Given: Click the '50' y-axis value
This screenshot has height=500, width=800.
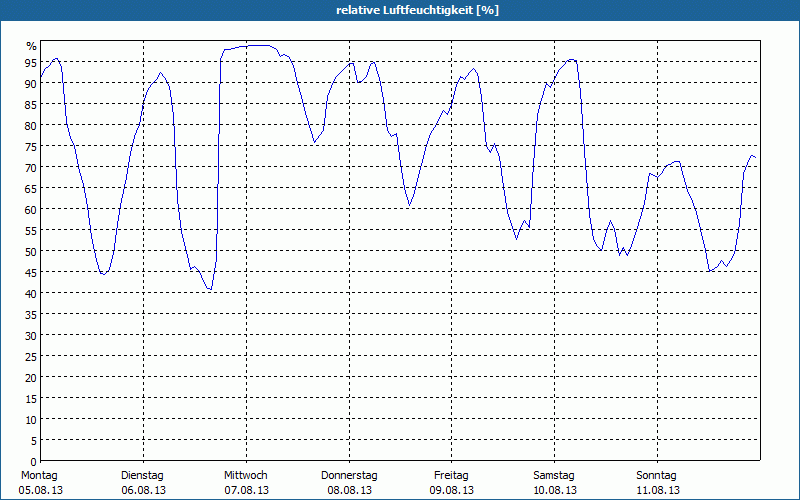Looking at the screenshot, I should pos(31,252).
